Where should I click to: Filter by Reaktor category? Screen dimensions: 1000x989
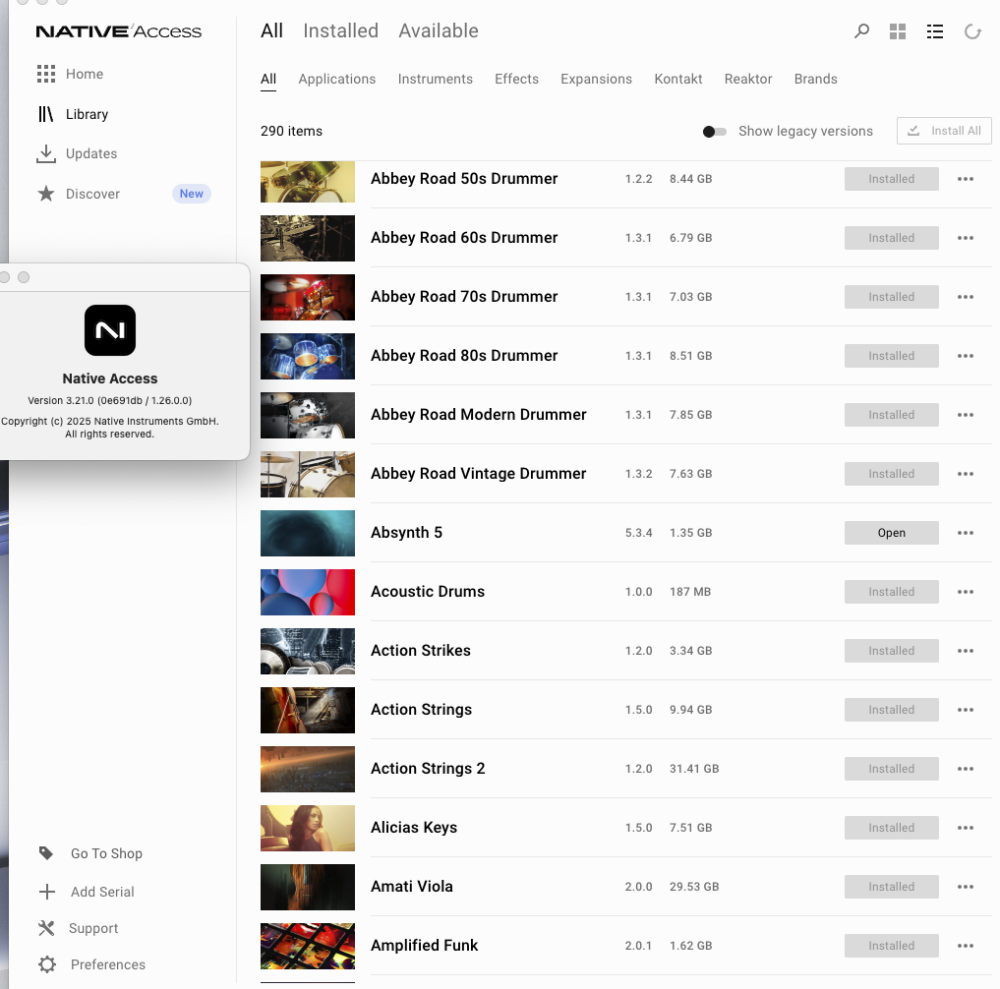click(748, 79)
